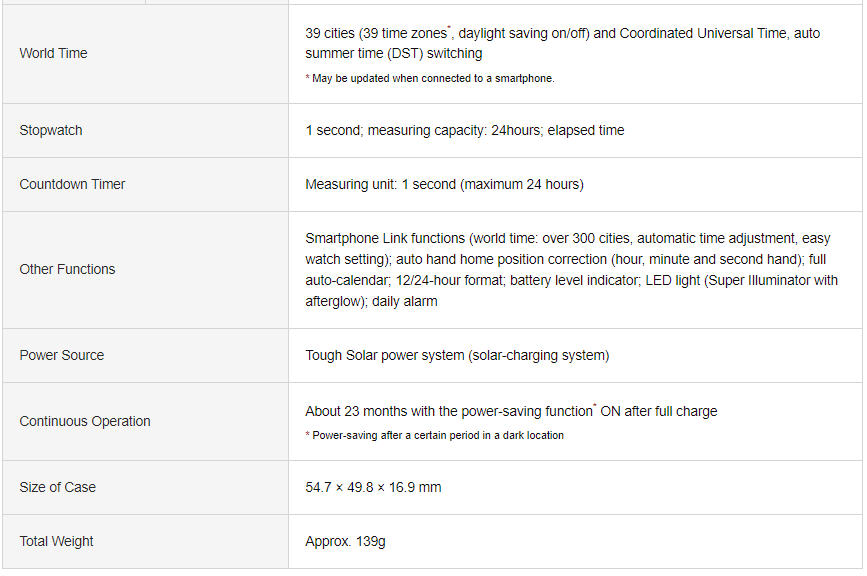Select the 54.7 × 49.8 × 16.9 mm value
Viewport: 867px width, 576px height.
tap(373, 487)
